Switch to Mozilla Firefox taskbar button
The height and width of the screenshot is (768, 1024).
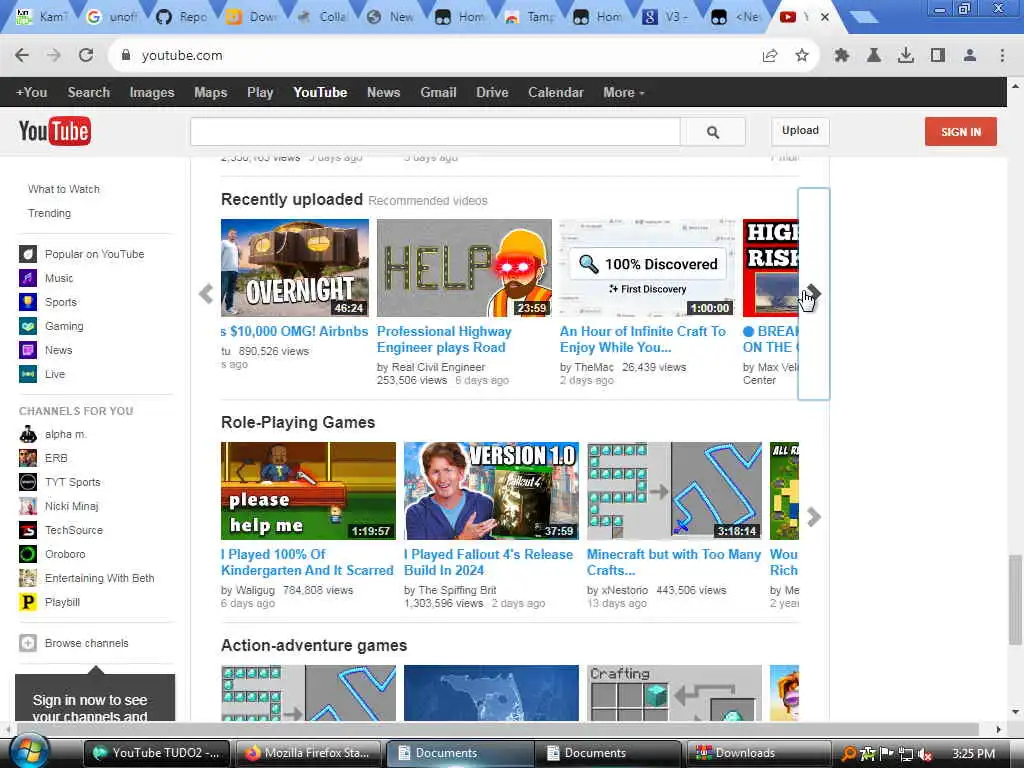click(x=307, y=753)
